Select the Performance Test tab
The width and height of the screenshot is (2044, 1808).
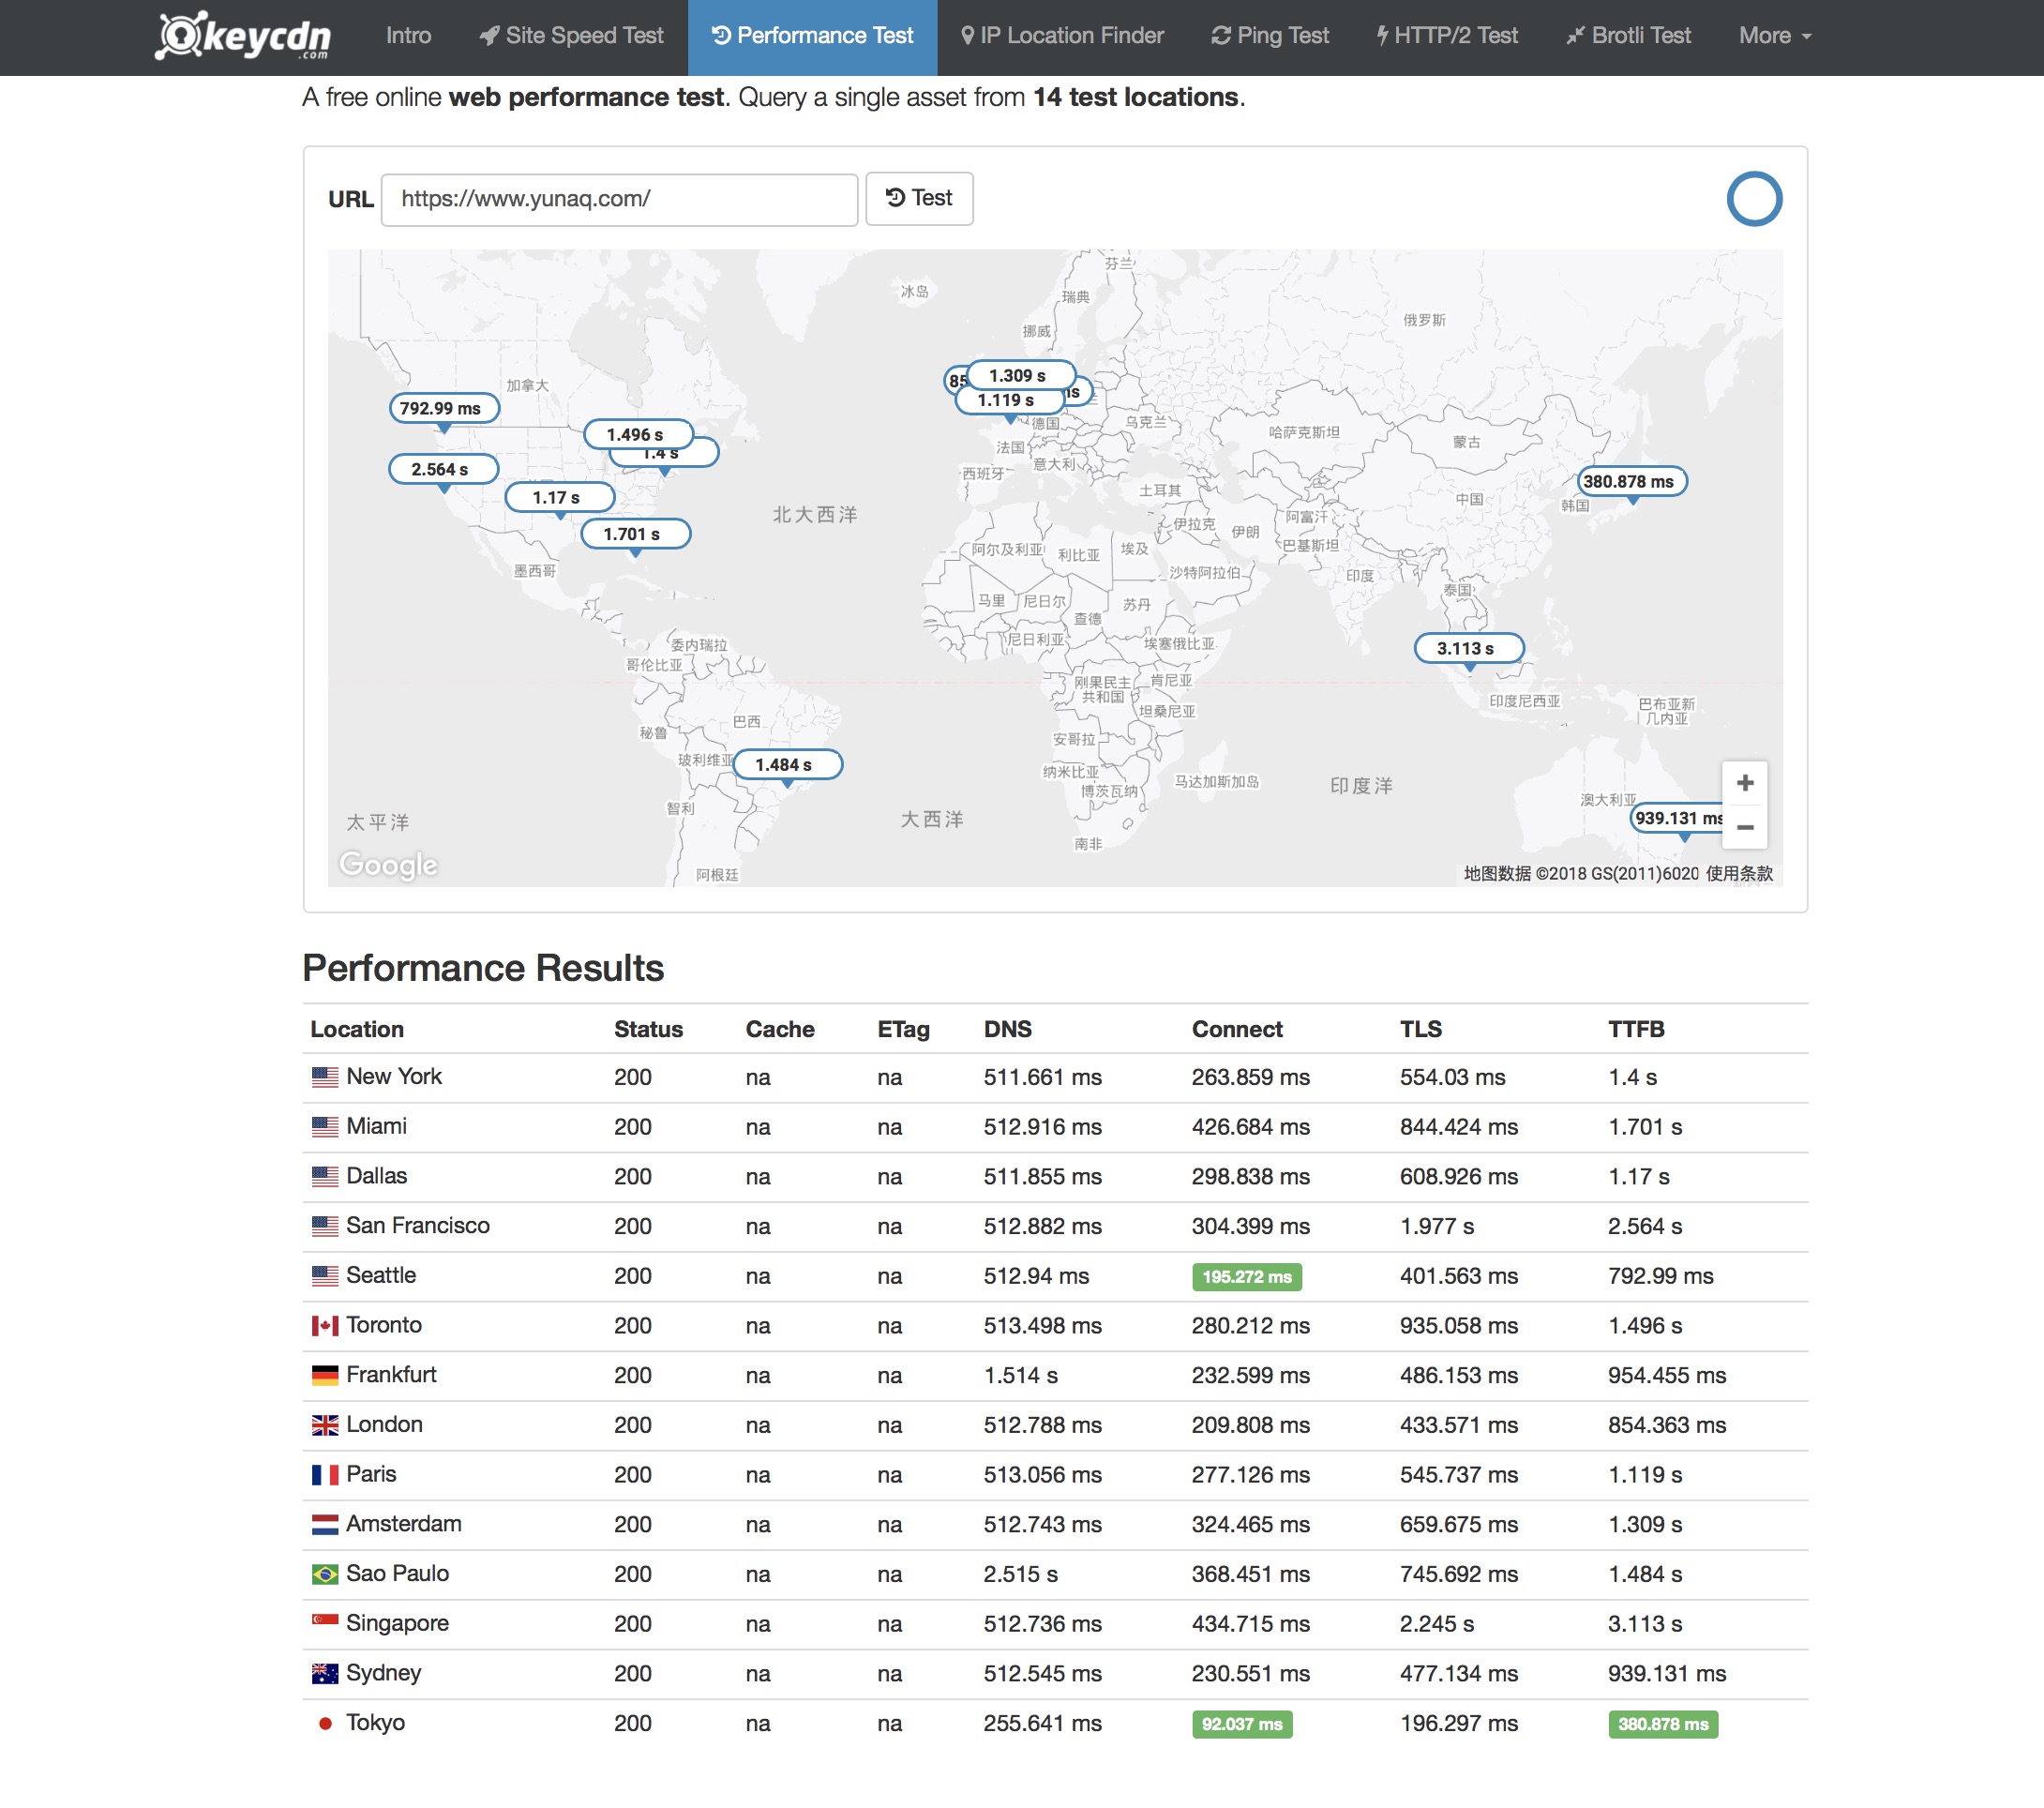click(x=812, y=36)
